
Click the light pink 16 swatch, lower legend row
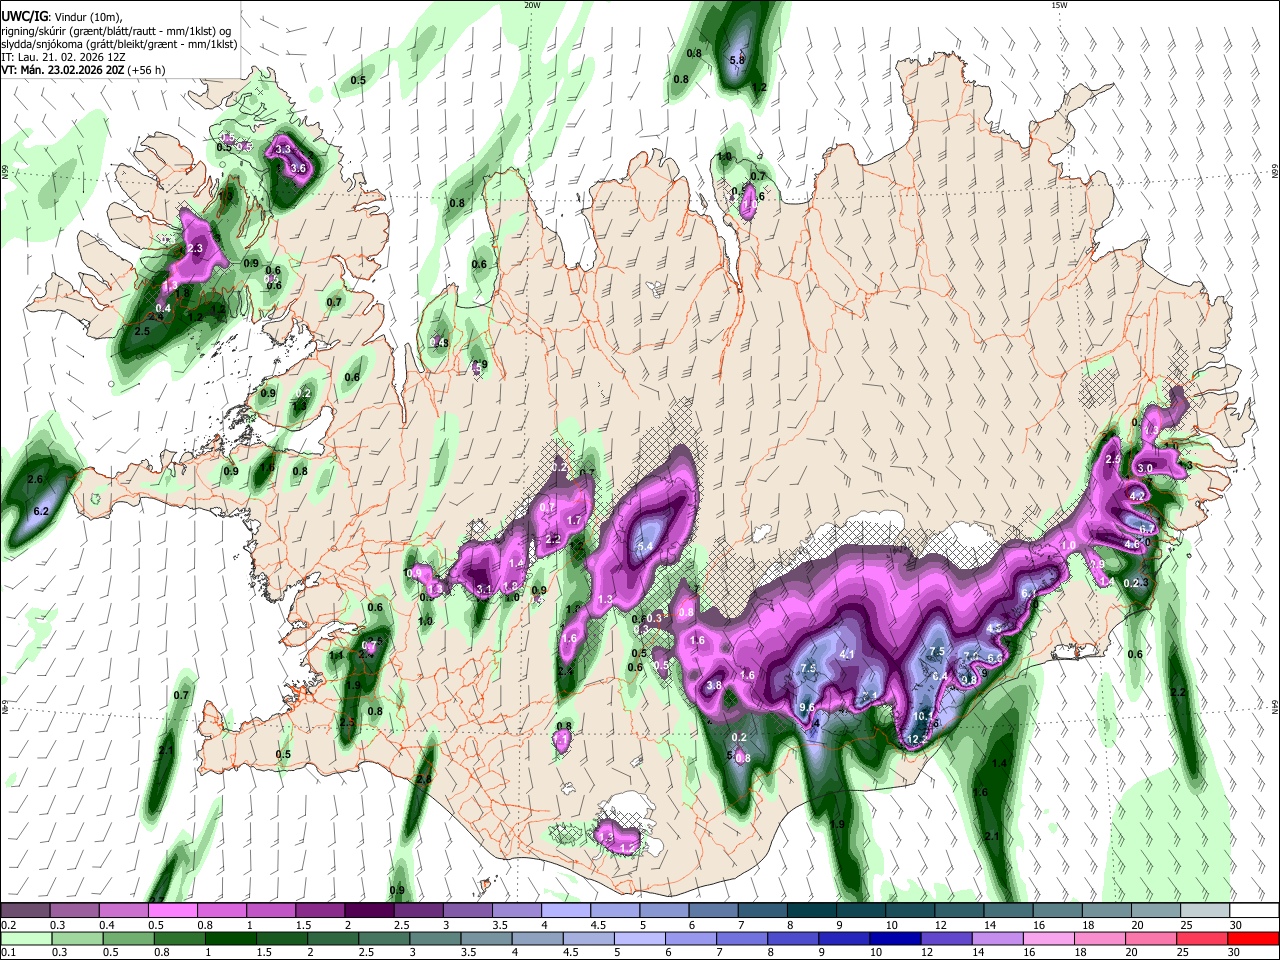tap(1048, 938)
